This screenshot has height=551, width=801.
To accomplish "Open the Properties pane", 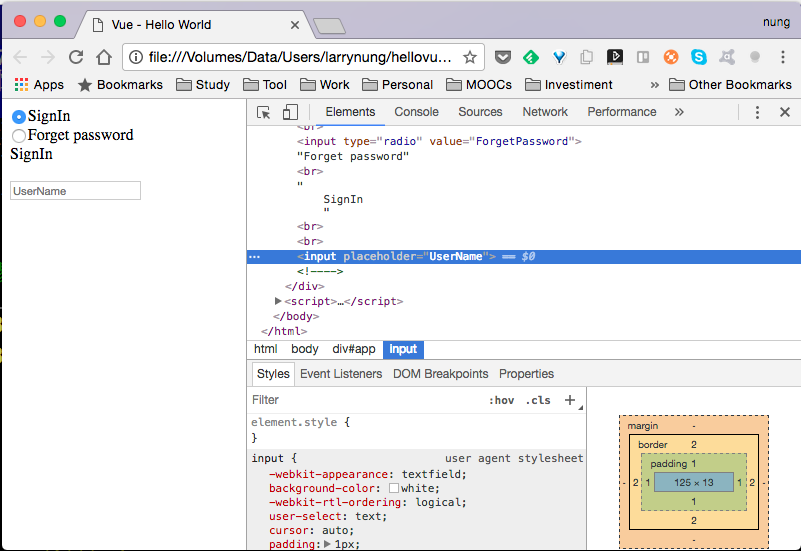I will 526,374.
